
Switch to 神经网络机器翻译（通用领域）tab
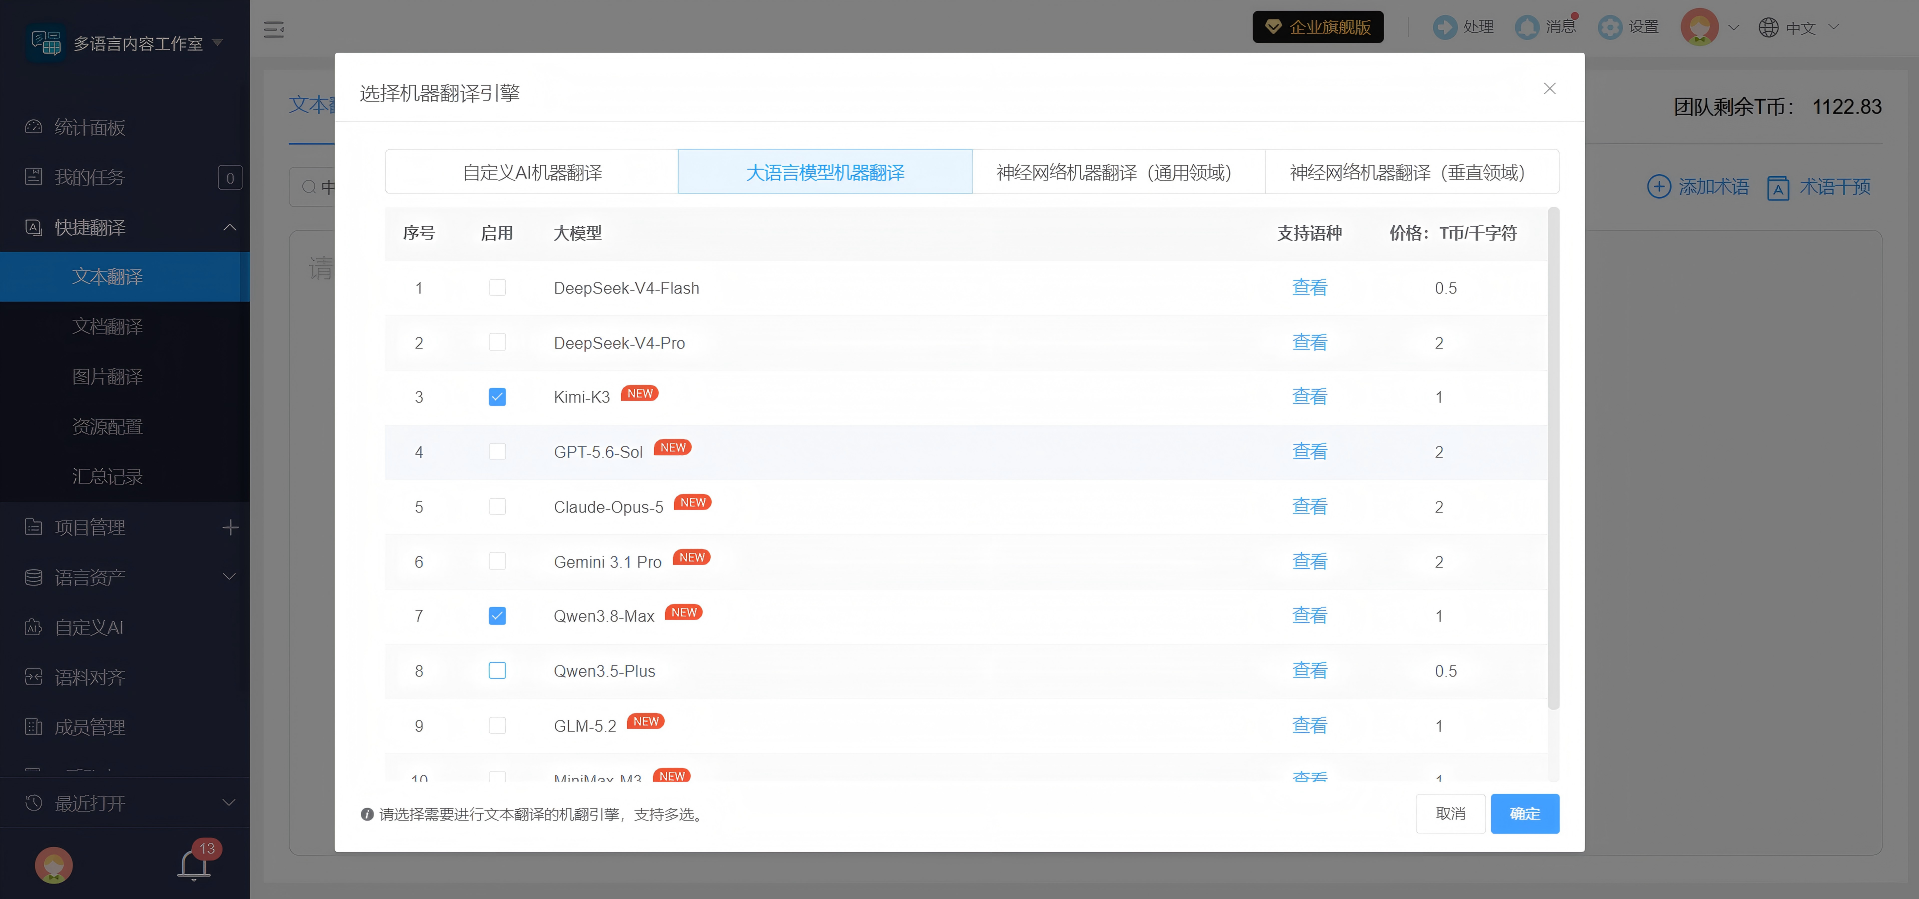pos(1119,172)
